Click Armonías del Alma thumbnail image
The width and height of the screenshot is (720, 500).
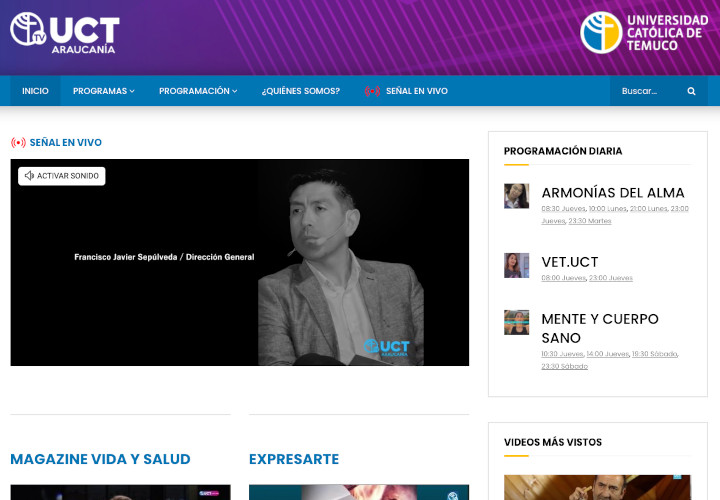click(x=517, y=196)
